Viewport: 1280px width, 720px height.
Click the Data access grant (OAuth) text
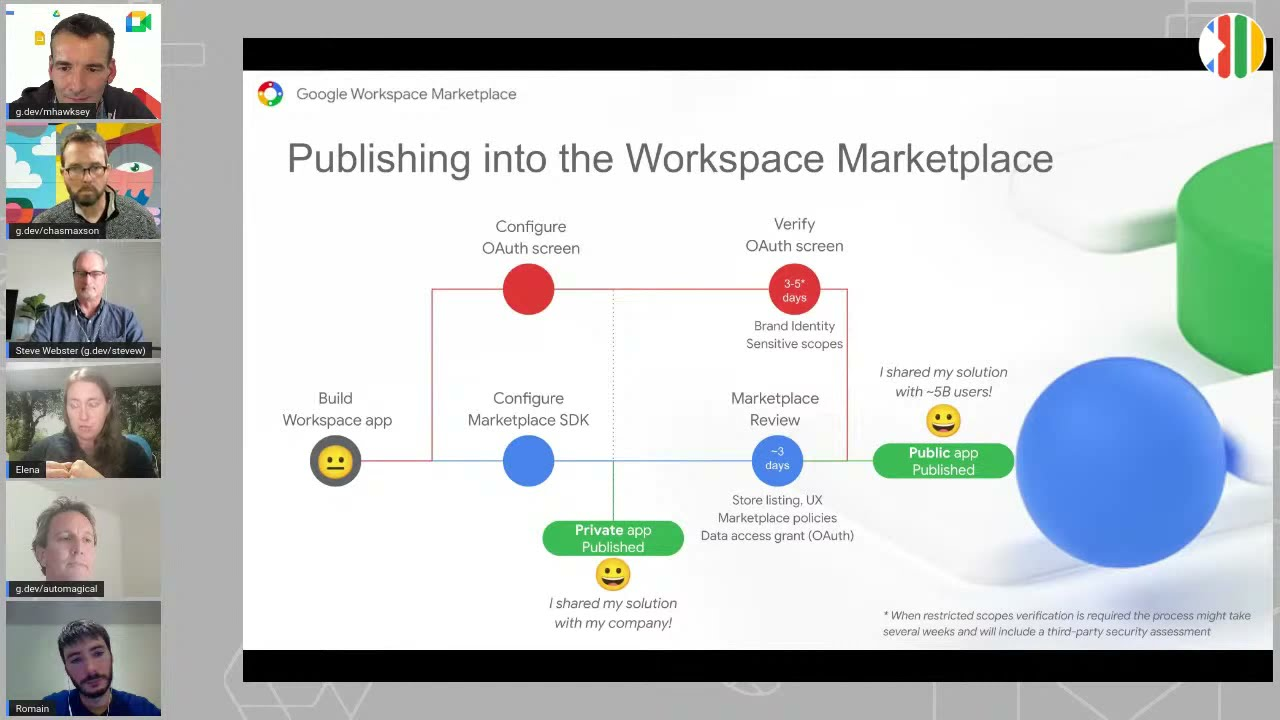coord(777,536)
